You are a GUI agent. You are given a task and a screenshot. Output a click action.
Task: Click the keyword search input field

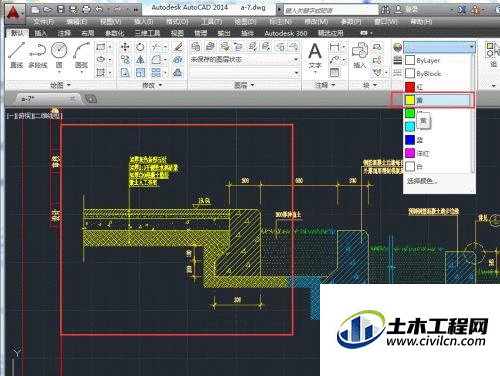[331, 10]
